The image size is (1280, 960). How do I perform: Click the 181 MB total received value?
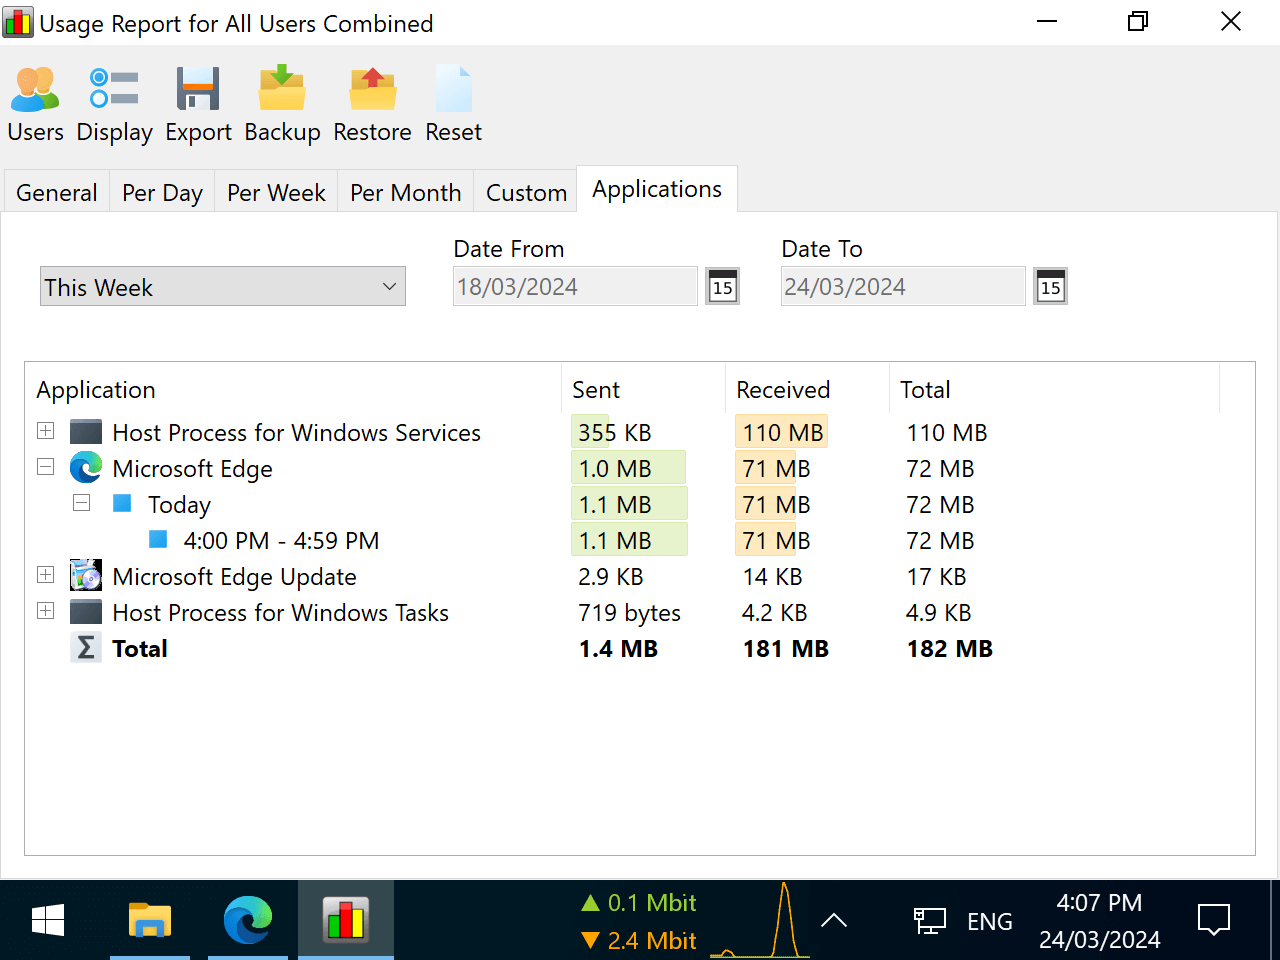click(785, 649)
